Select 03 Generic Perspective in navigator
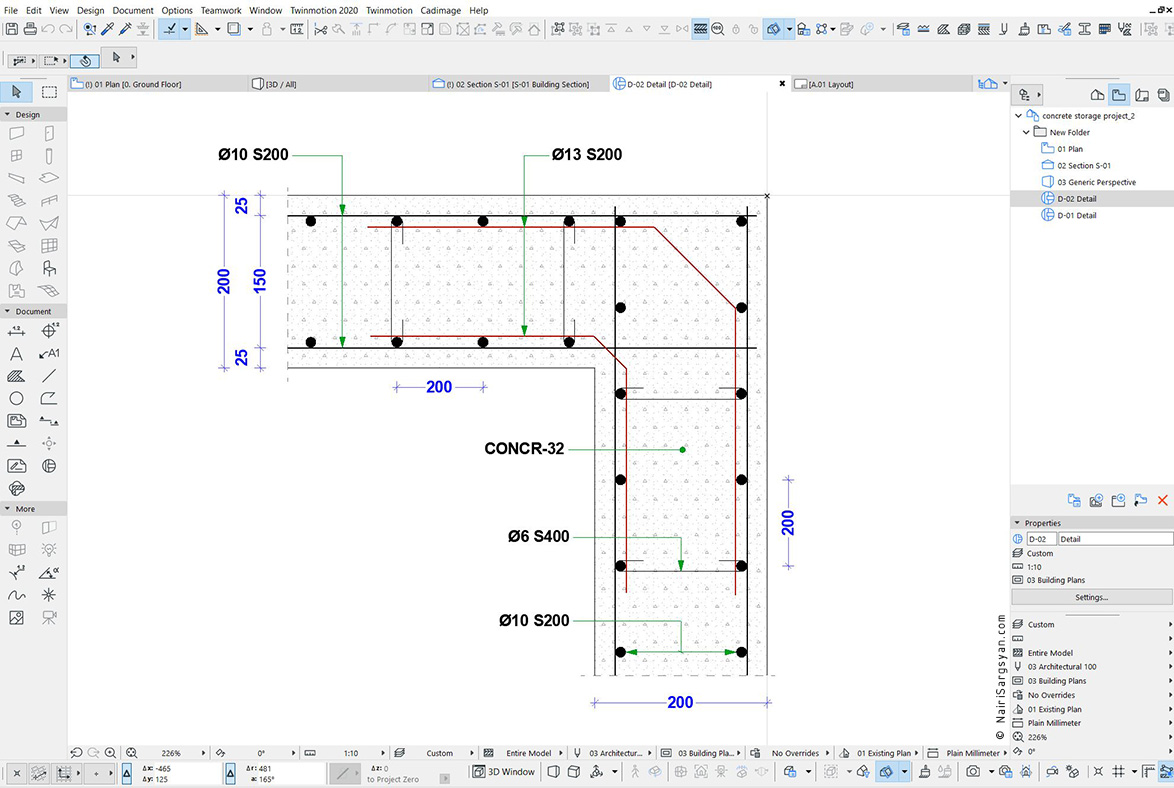 click(1096, 182)
